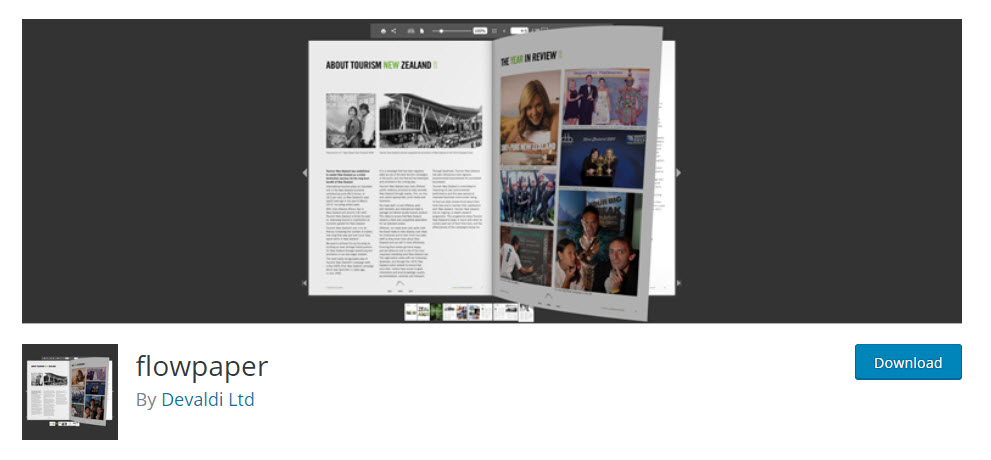Image resolution: width=991 pixels, height=460 pixels.
Task: Select single-page view icon in toolbar
Action: point(422,31)
